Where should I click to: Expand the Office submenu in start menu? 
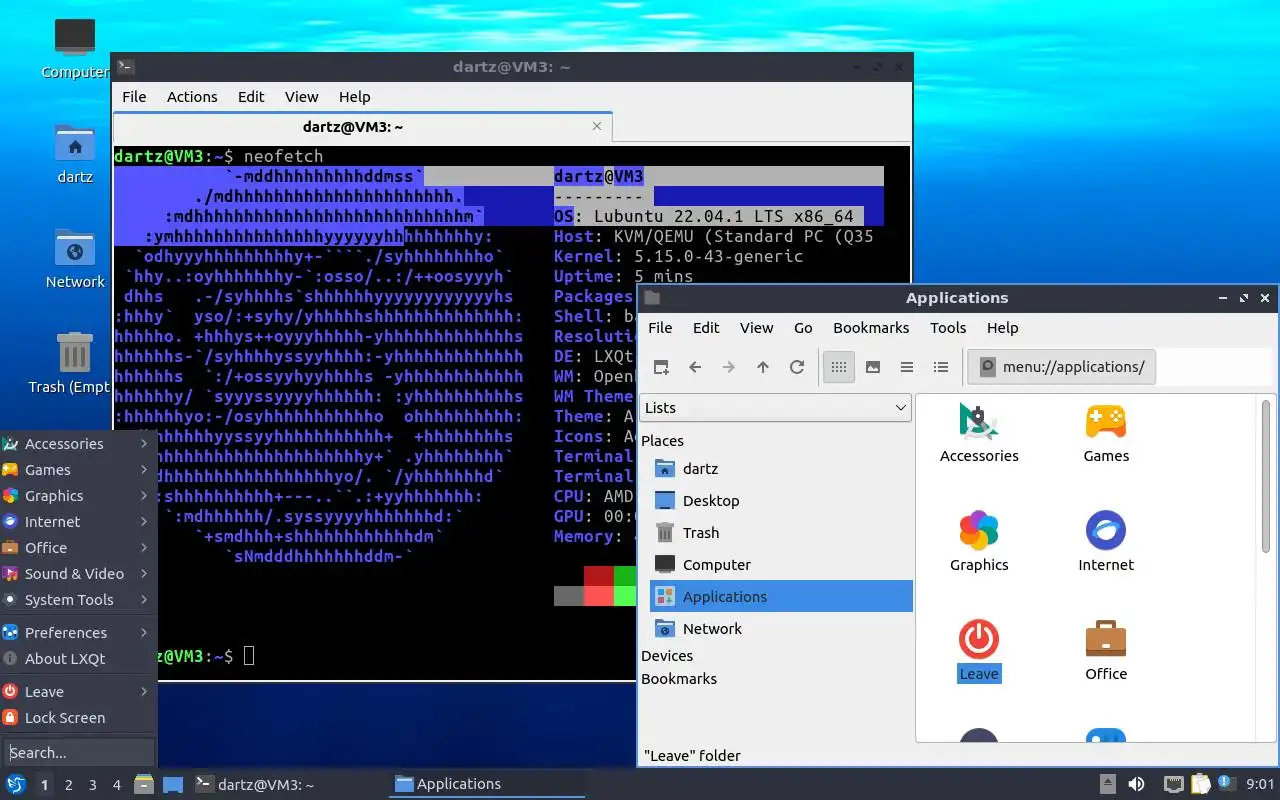[x=78, y=548]
